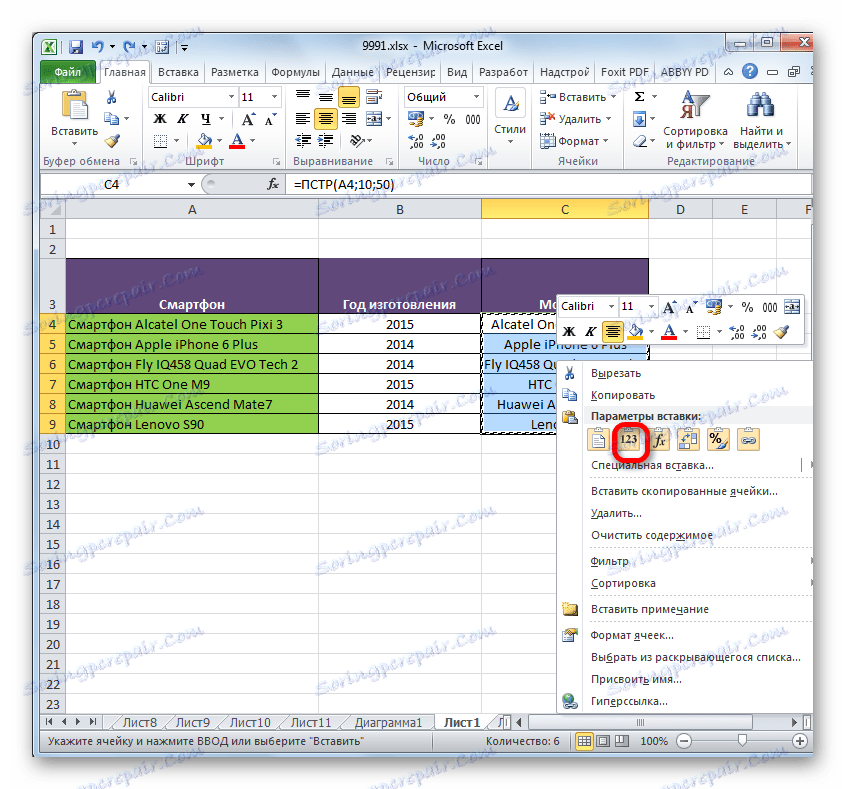Toggle bold formatting in the ribbon
The height and width of the screenshot is (789, 865).
click(158, 117)
